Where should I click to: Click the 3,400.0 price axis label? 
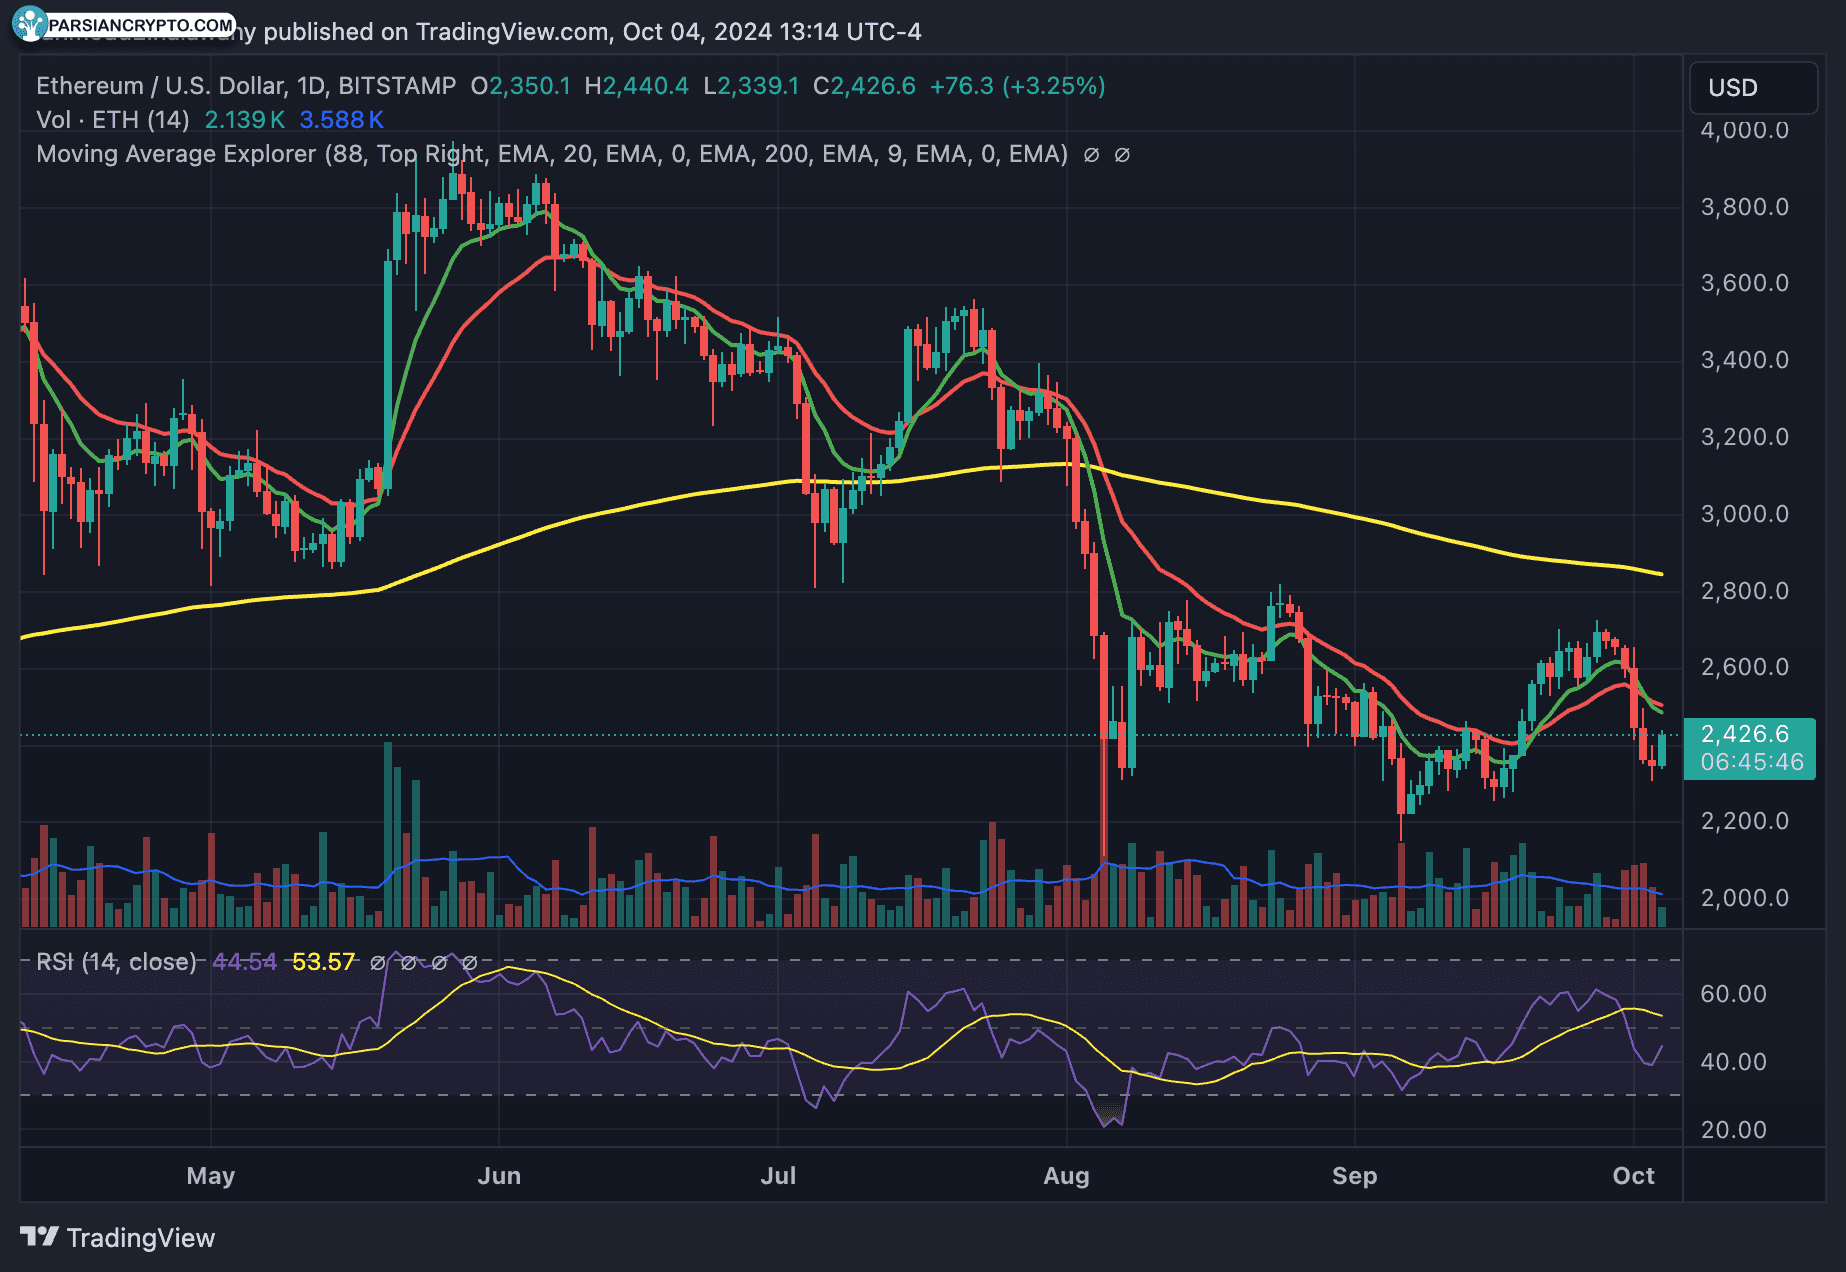1745,360
